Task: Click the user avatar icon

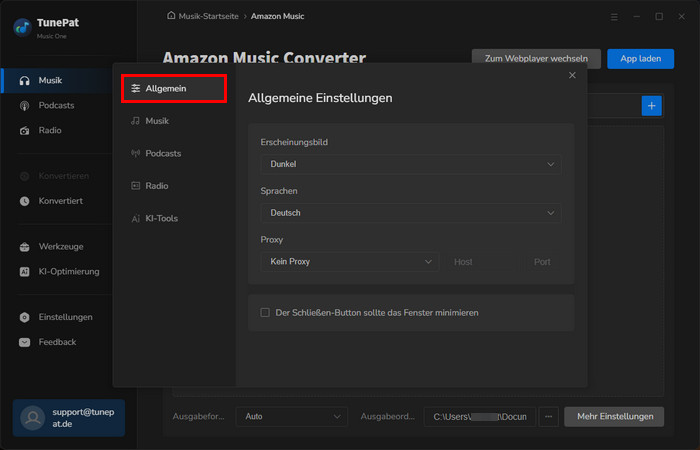Action: click(x=33, y=418)
